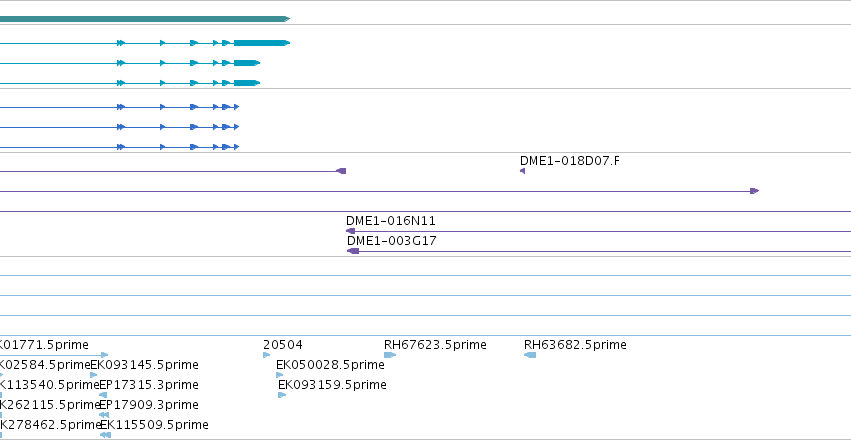
Task: Select the EP17315.3prime EST label
Action: click(x=149, y=385)
